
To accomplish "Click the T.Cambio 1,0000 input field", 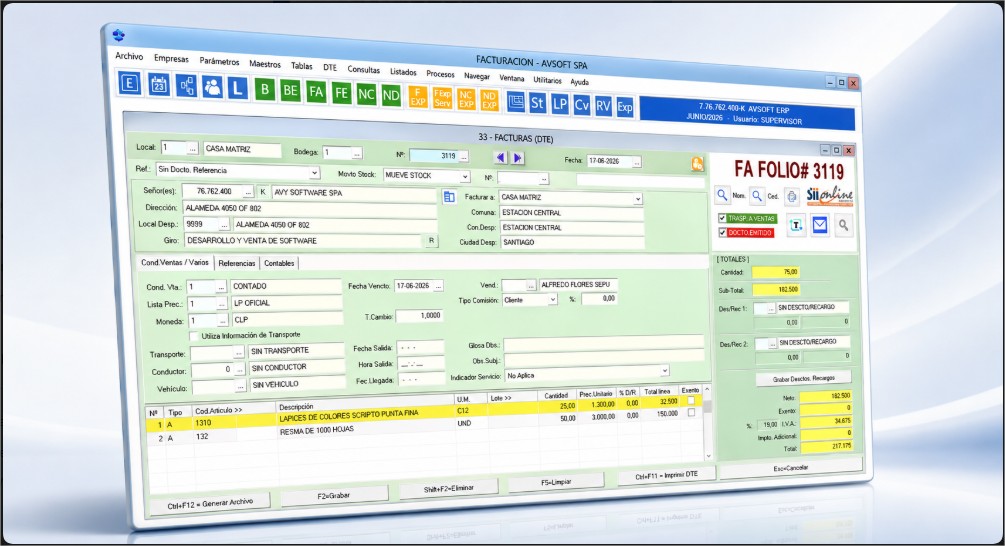I will (419, 316).
